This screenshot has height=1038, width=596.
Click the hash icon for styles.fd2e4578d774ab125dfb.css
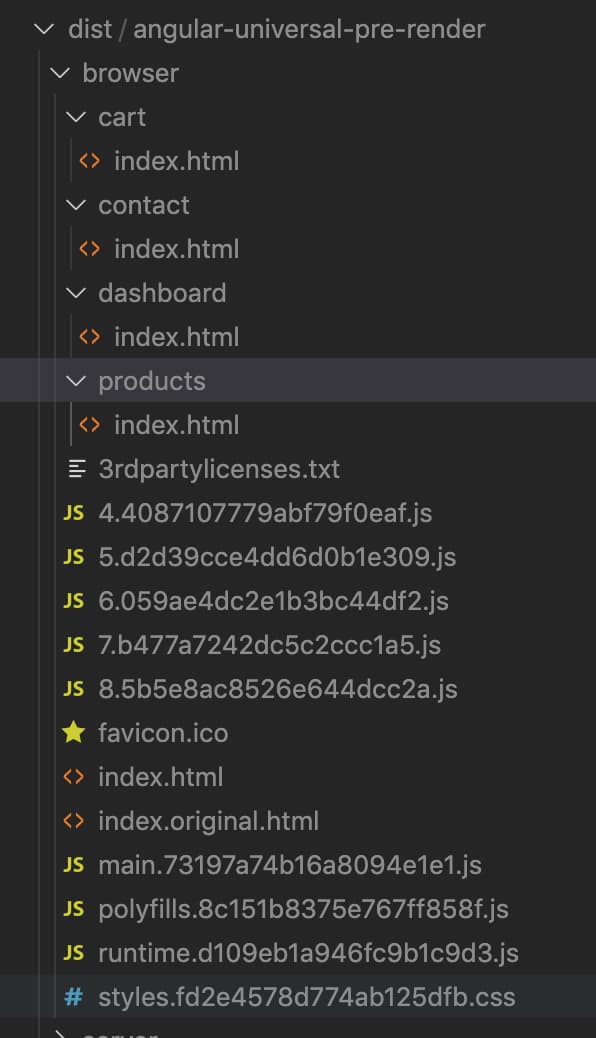pos(72,997)
